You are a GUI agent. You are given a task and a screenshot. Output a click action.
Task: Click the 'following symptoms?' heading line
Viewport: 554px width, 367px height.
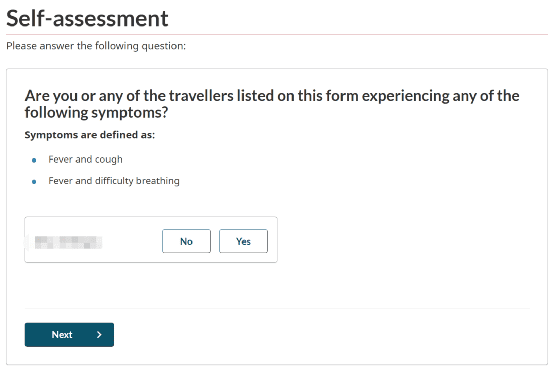96,113
